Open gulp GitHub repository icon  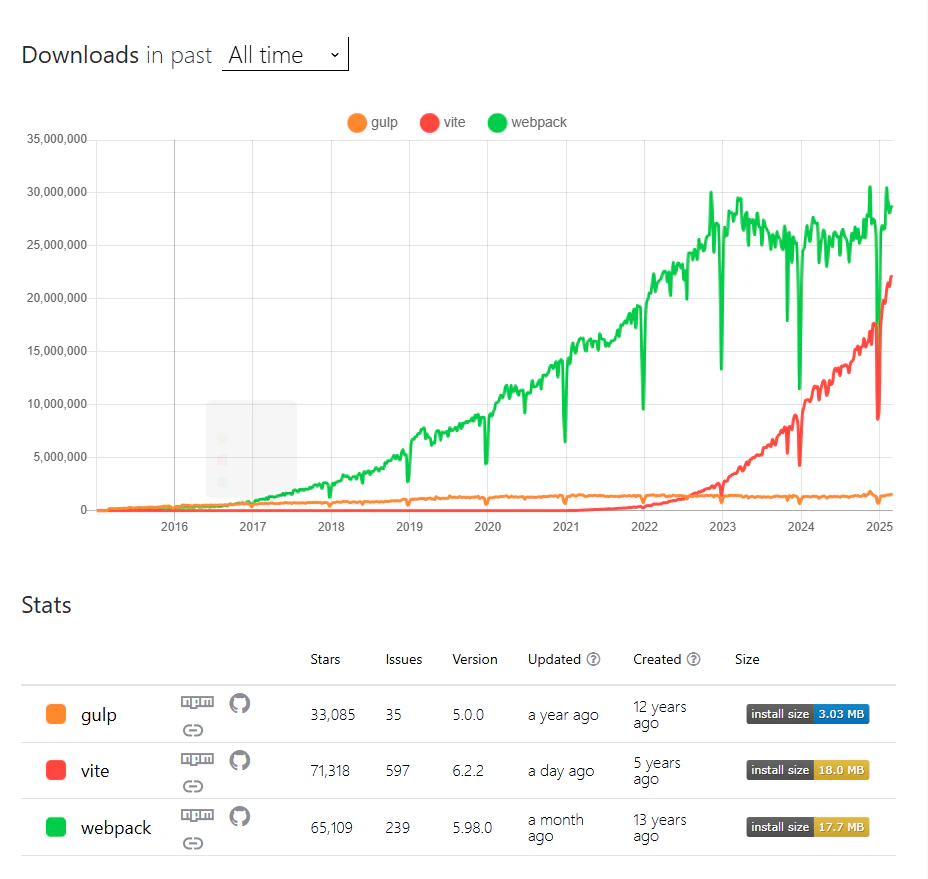240,703
